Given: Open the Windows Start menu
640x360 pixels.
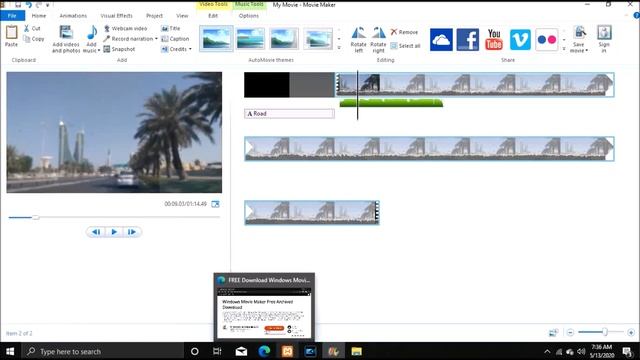Looking at the screenshot, I should [x=10, y=351].
